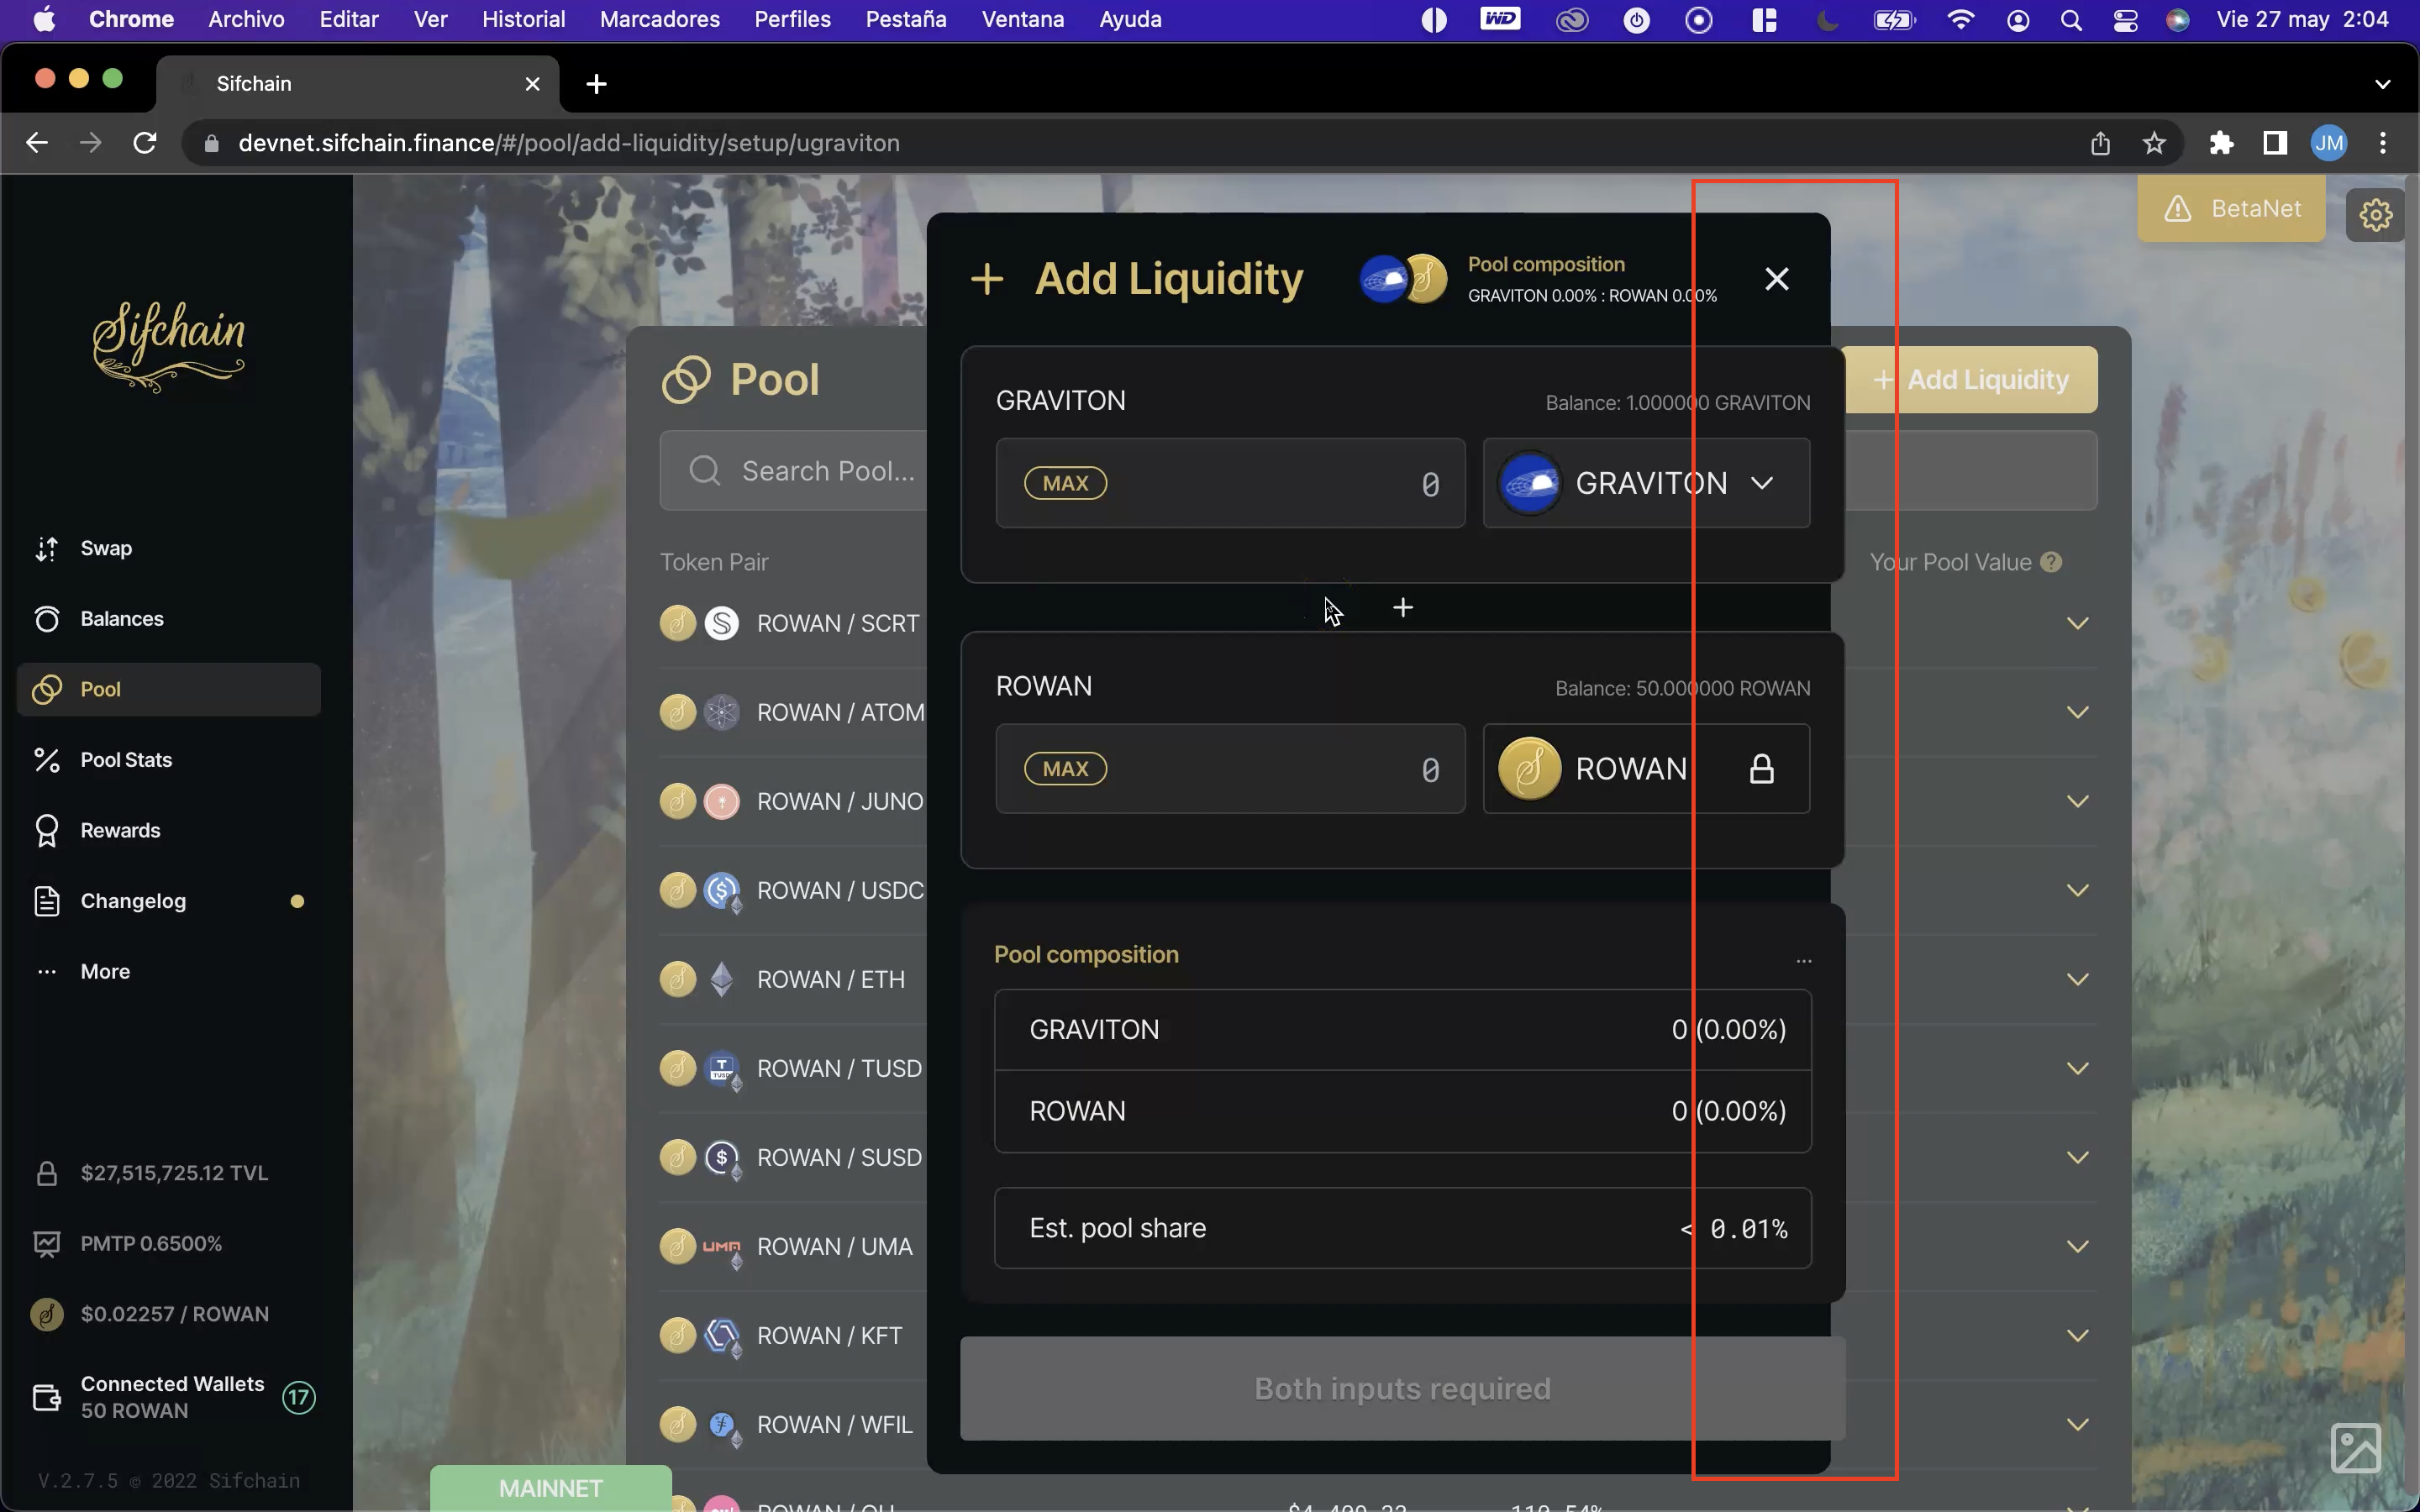This screenshot has width=2420, height=1512.
Task: Open the Ventana menu
Action: tap(1022, 19)
